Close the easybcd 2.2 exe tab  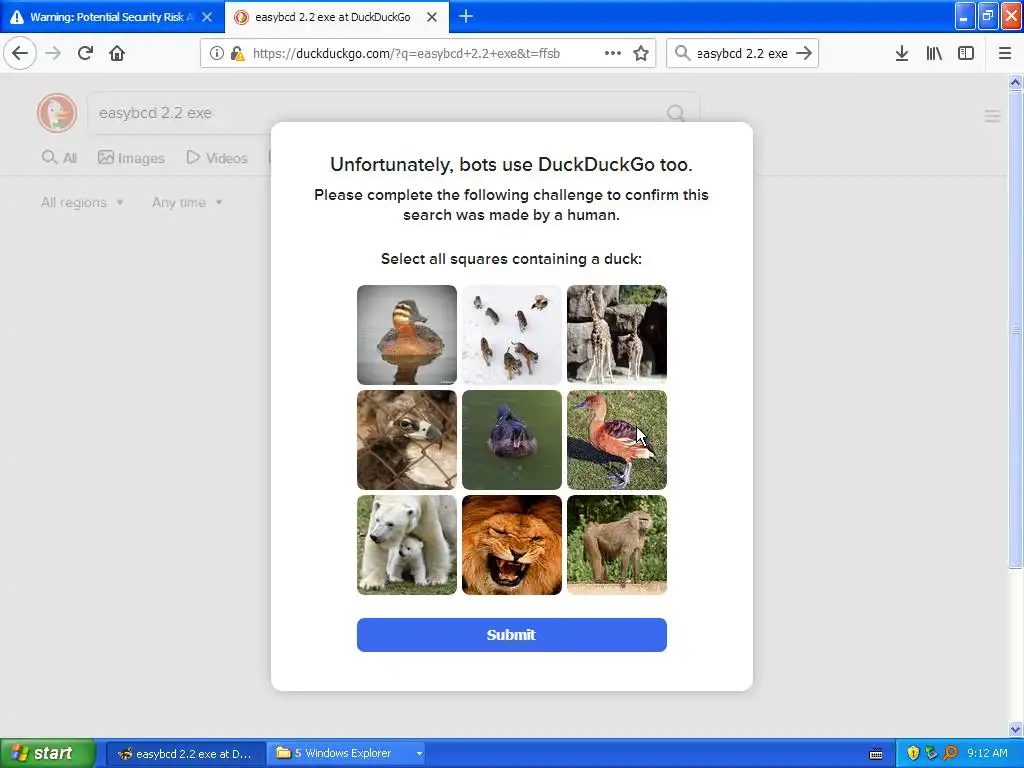point(432,17)
